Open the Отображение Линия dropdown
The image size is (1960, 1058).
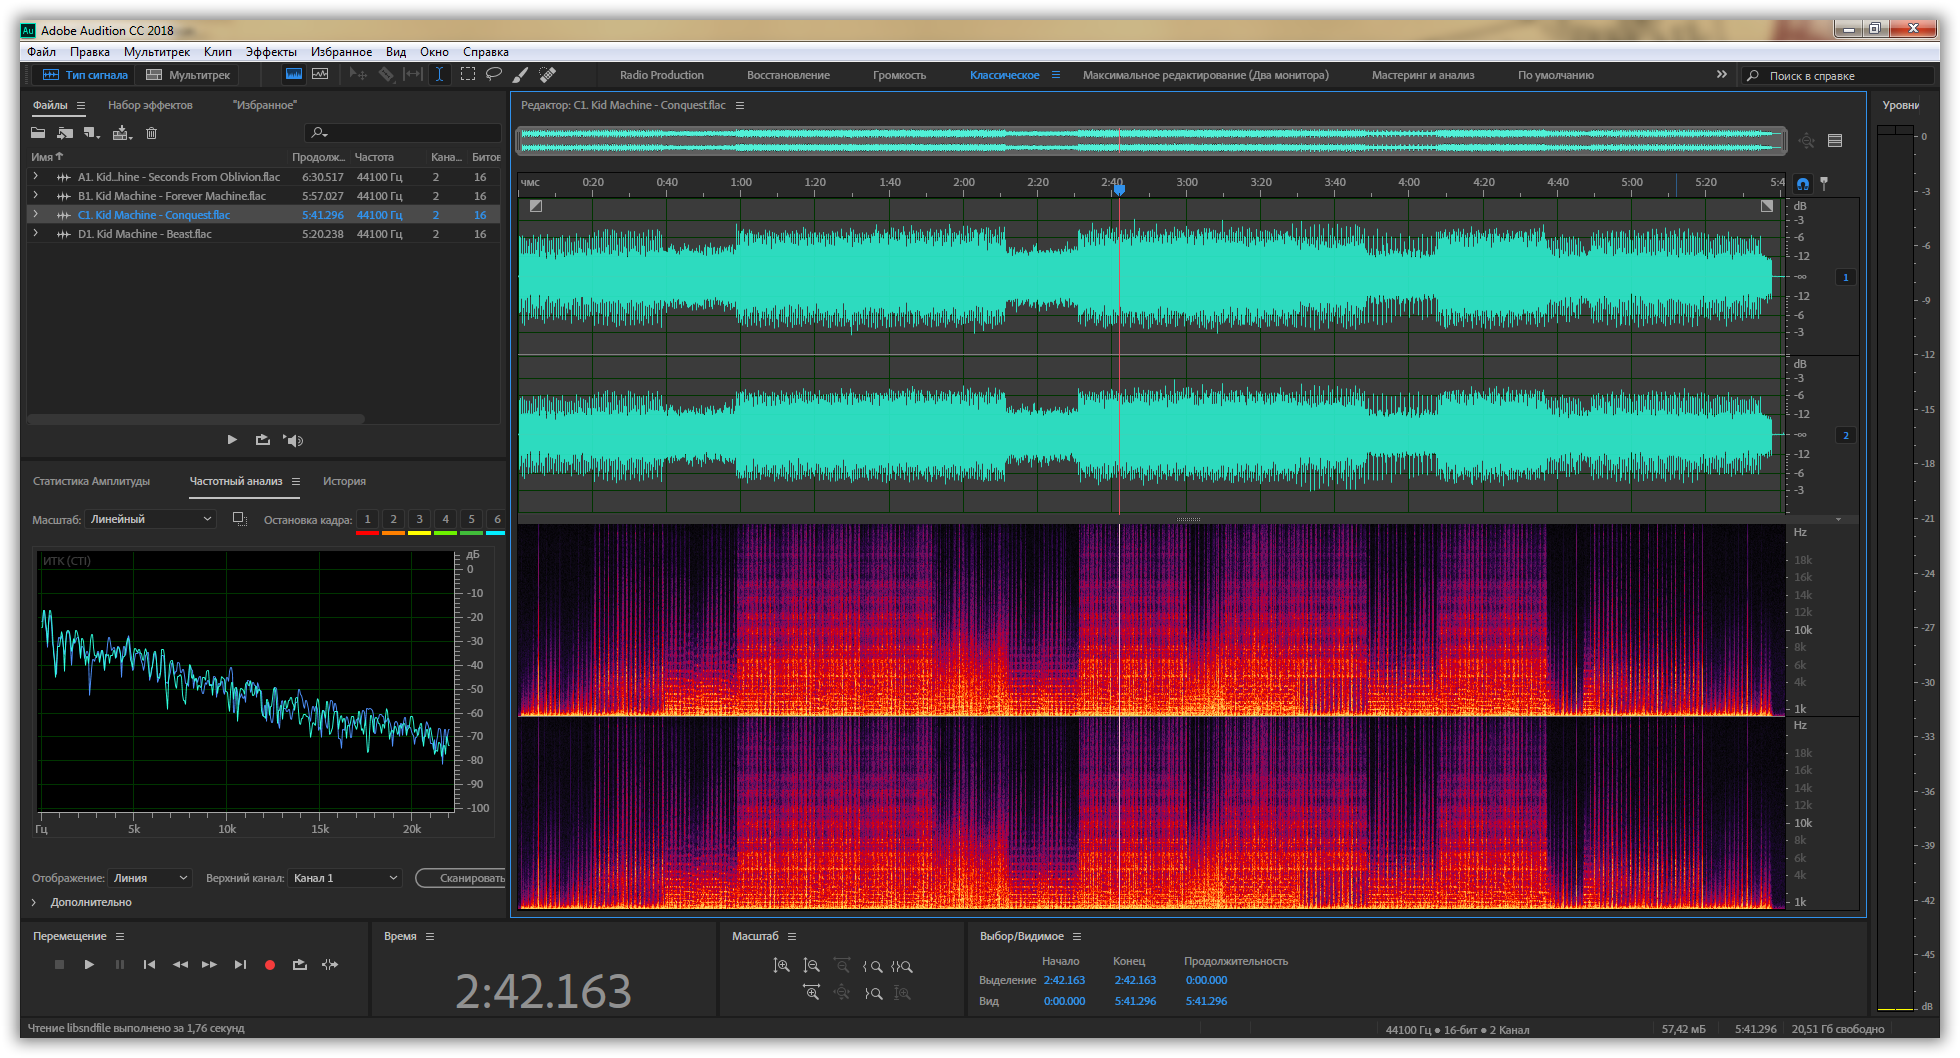(150, 878)
